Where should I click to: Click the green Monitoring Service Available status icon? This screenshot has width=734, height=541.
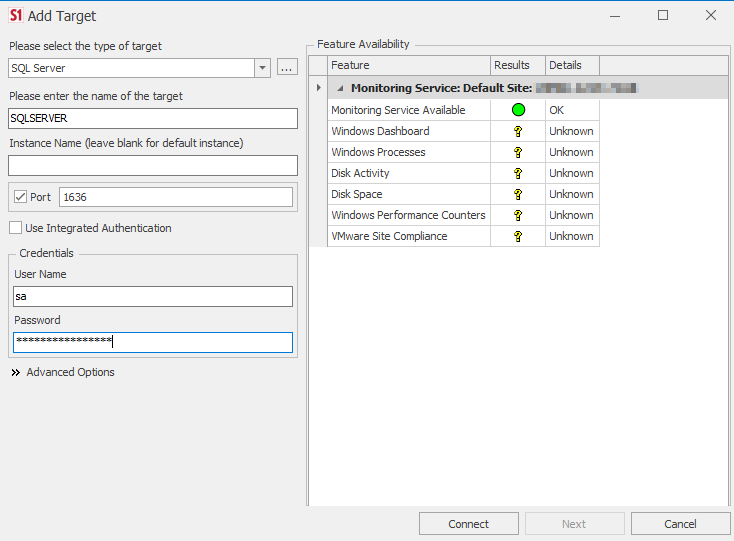click(518, 110)
